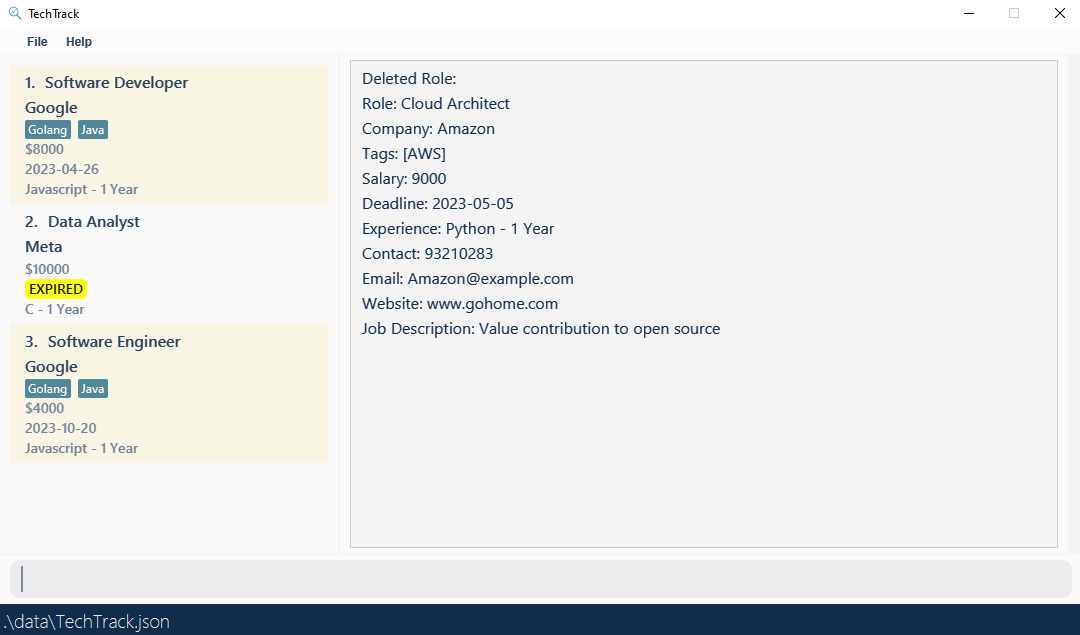The width and height of the screenshot is (1080, 635).
Task: Click the Java tag on Software Developer
Action: tap(92, 129)
